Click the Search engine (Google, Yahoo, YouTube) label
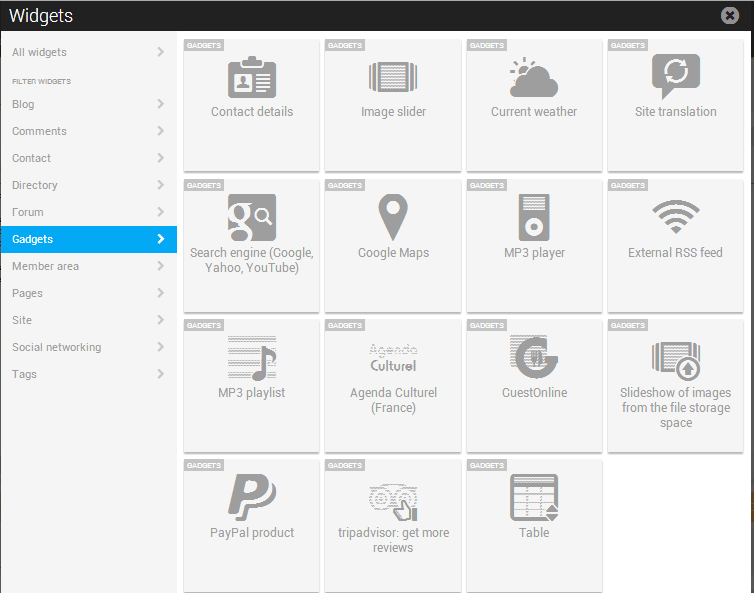754x593 pixels. [x=251, y=260]
